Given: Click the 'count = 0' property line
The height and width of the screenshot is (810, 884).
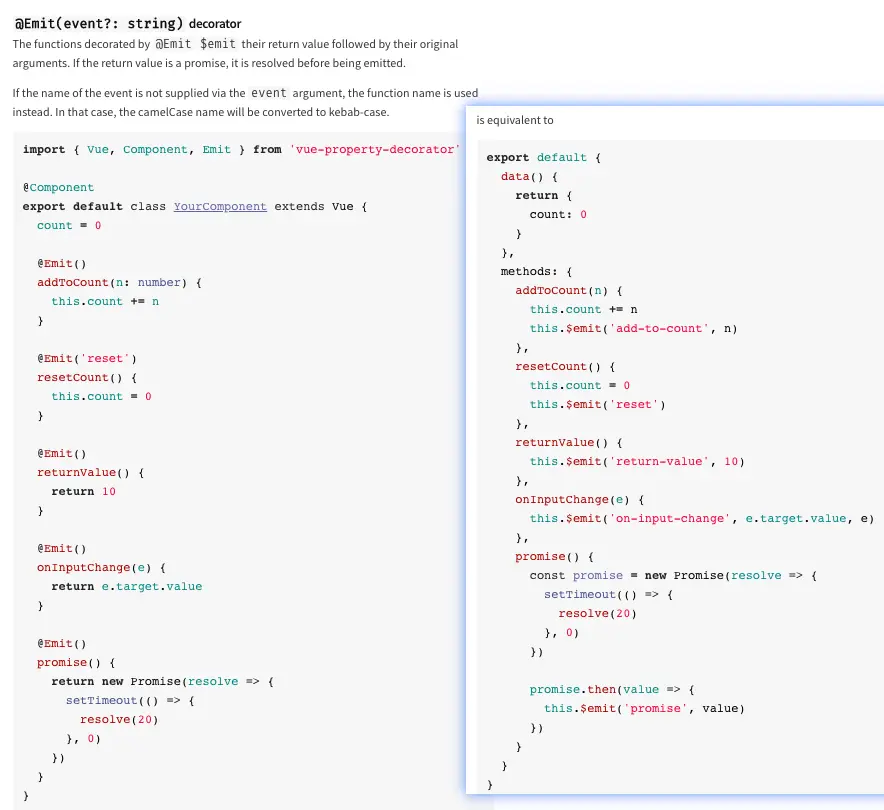Looking at the screenshot, I should pyautogui.click(x=69, y=225).
